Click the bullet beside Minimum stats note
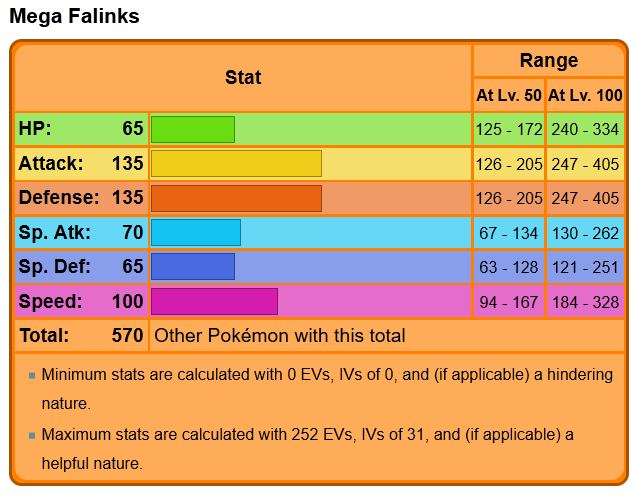The height and width of the screenshot is (495, 643). [x=32, y=375]
